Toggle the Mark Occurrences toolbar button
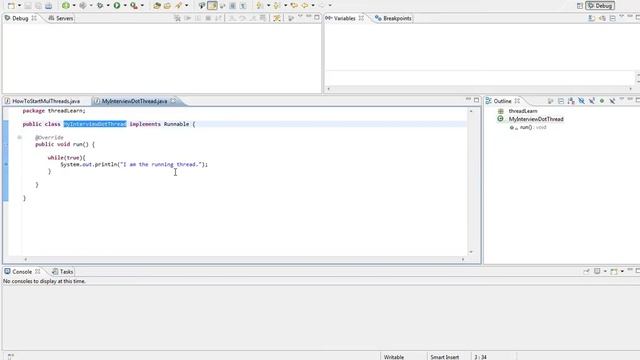The width and height of the screenshot is (640, 360). [212, 6]
